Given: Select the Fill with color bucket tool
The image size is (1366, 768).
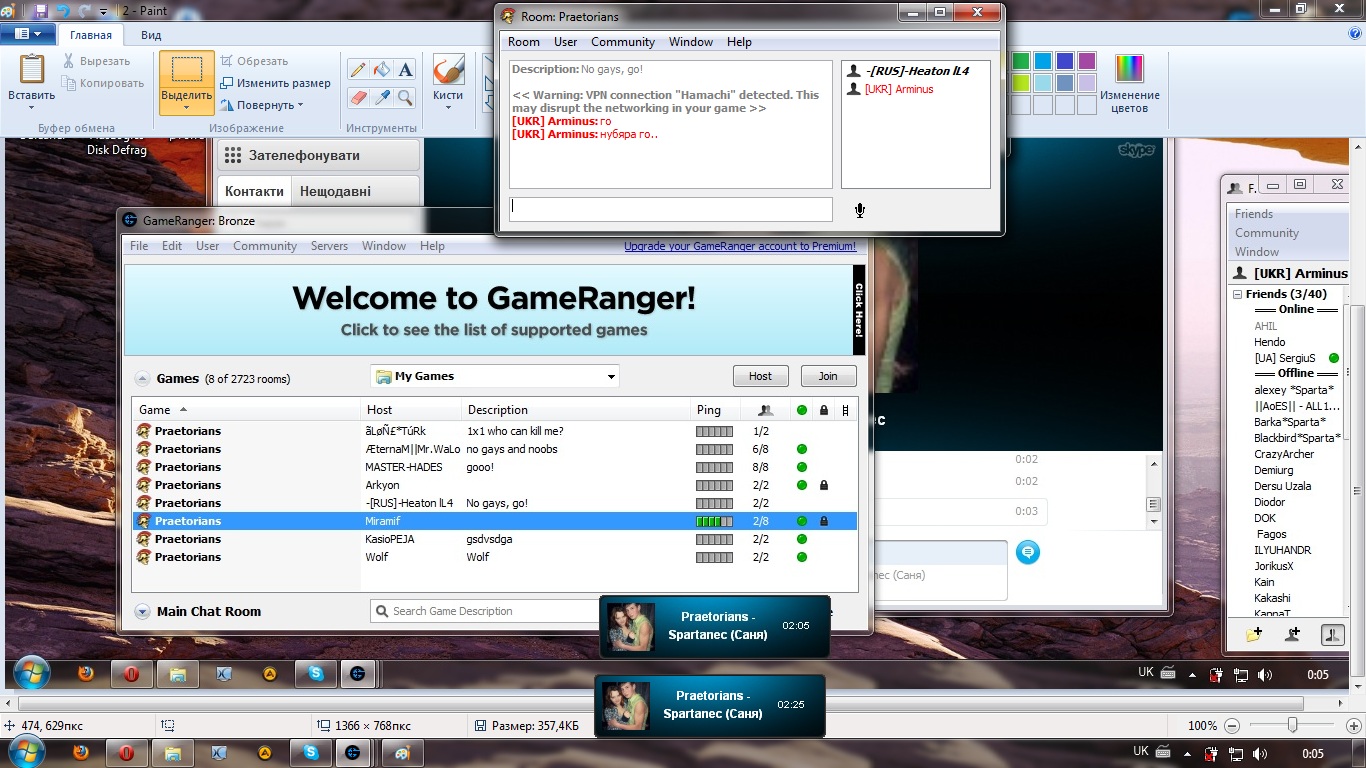Looking at the screenshot, I should (x=381, y=70).
